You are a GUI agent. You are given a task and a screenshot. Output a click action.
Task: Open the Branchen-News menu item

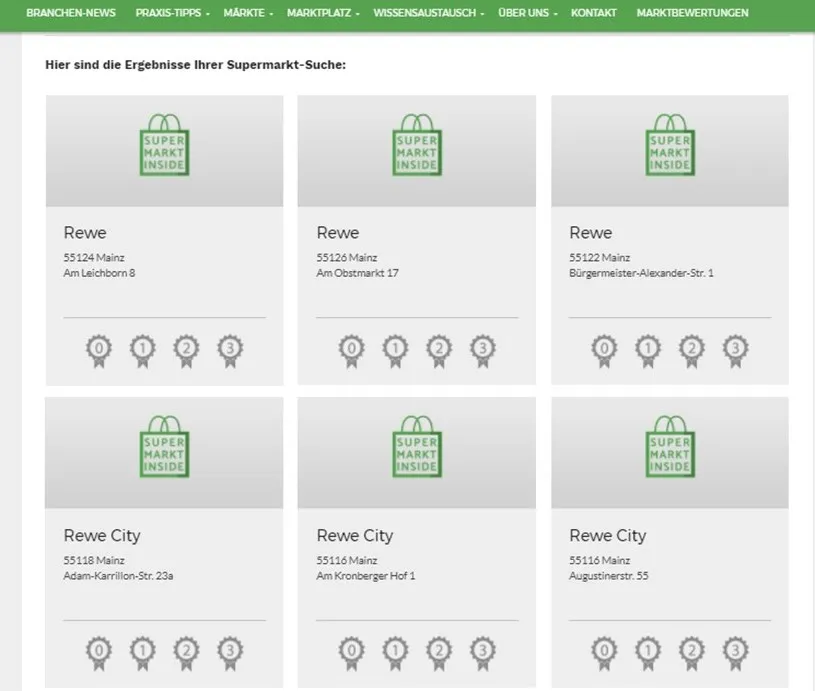click(x=71, y=13)
